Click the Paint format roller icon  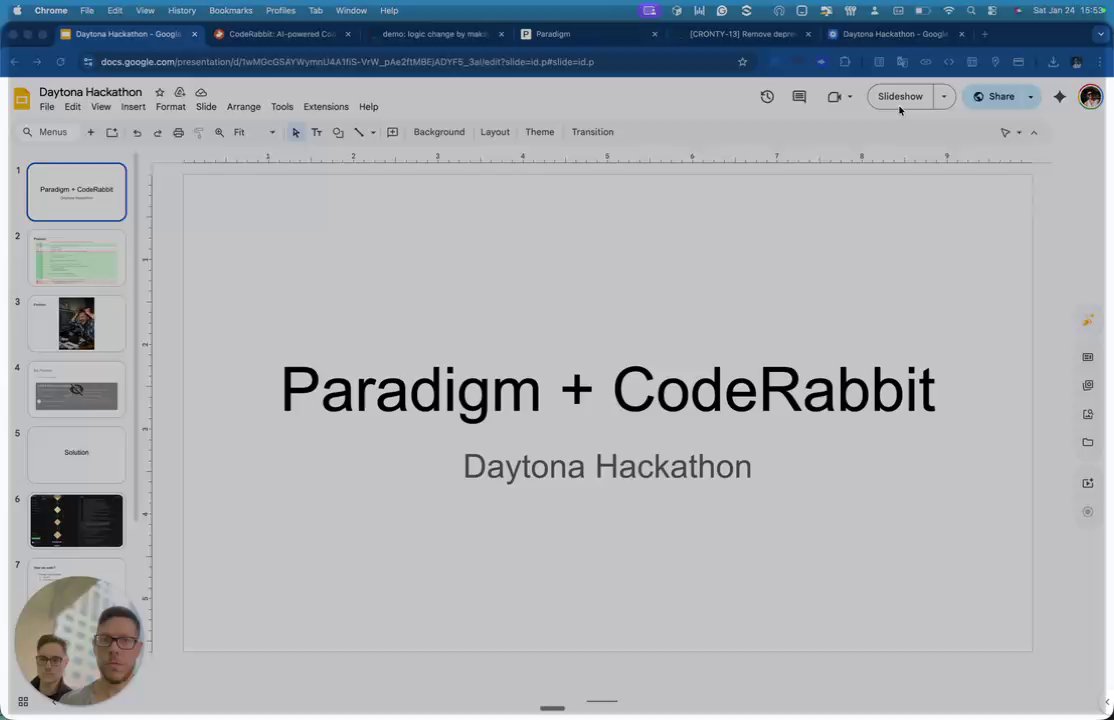pos(199,133)
